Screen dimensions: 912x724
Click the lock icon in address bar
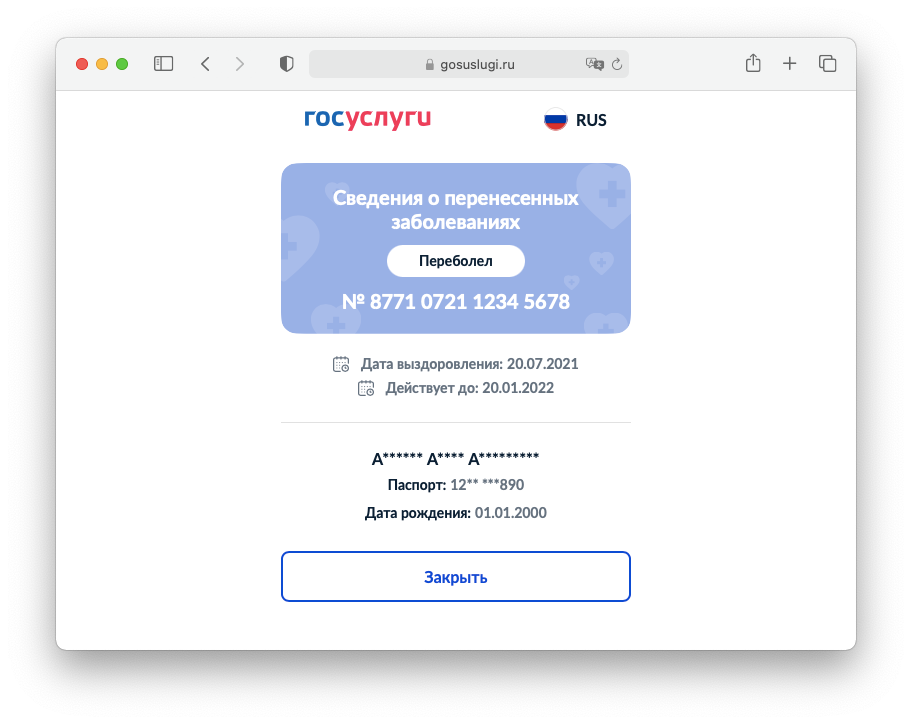tap(430, 64)
